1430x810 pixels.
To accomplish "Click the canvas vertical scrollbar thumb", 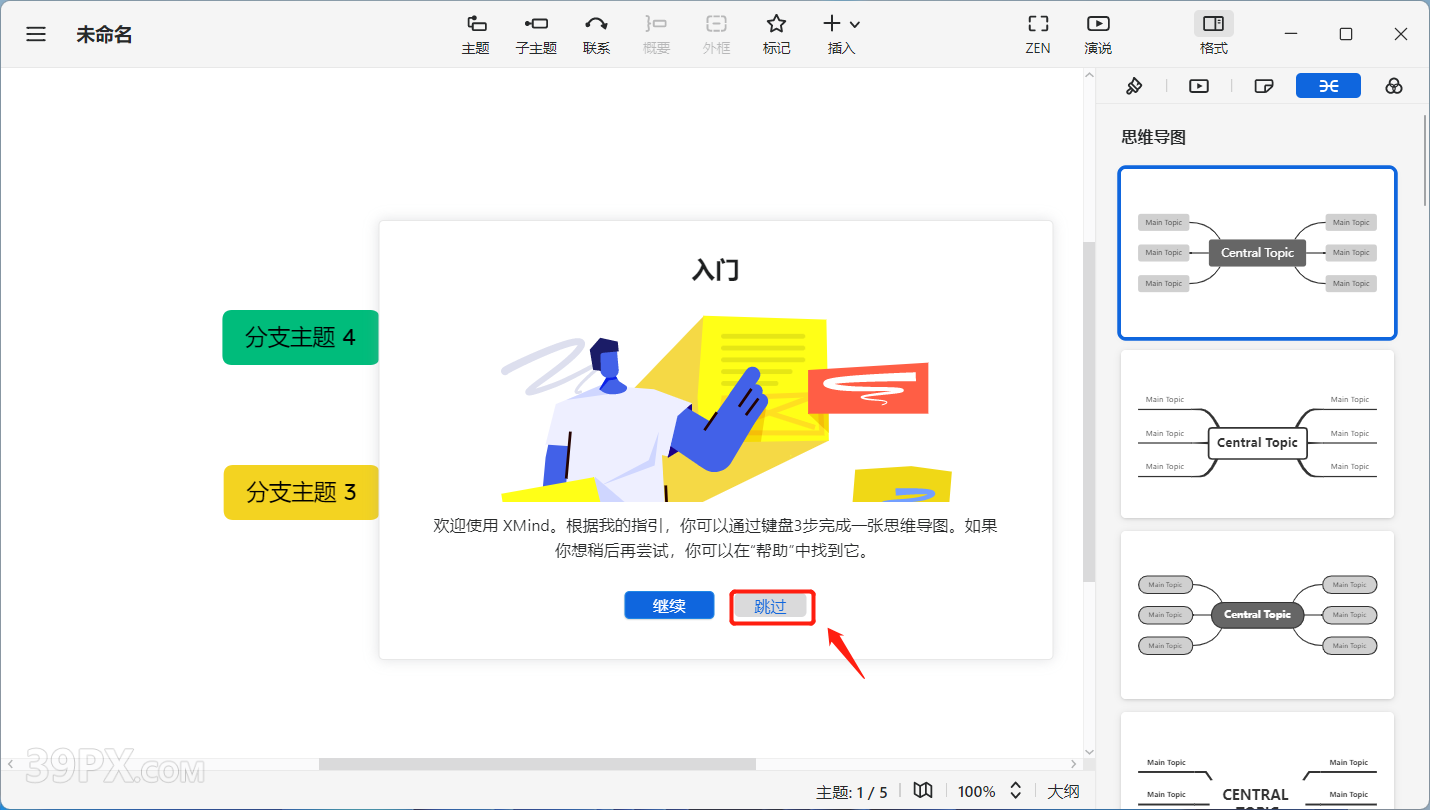I will (x=1089, y=411).
